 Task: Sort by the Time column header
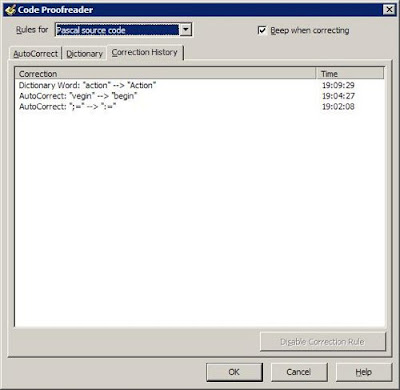click(350, 73)
